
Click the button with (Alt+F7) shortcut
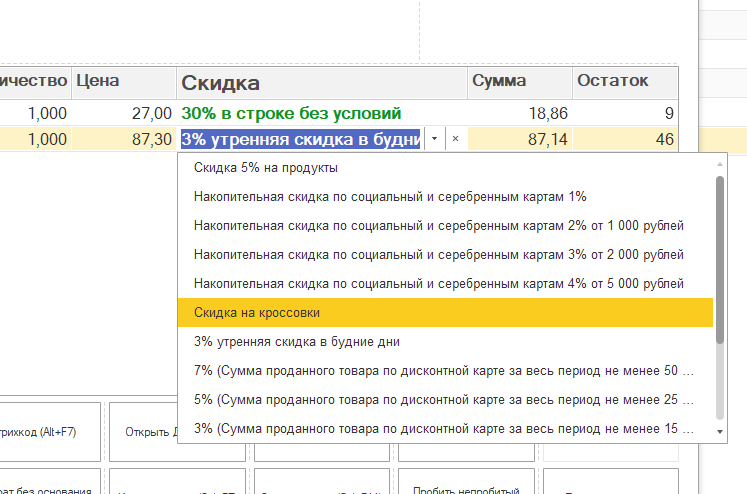pyautogui.click(x=50, y=432)
